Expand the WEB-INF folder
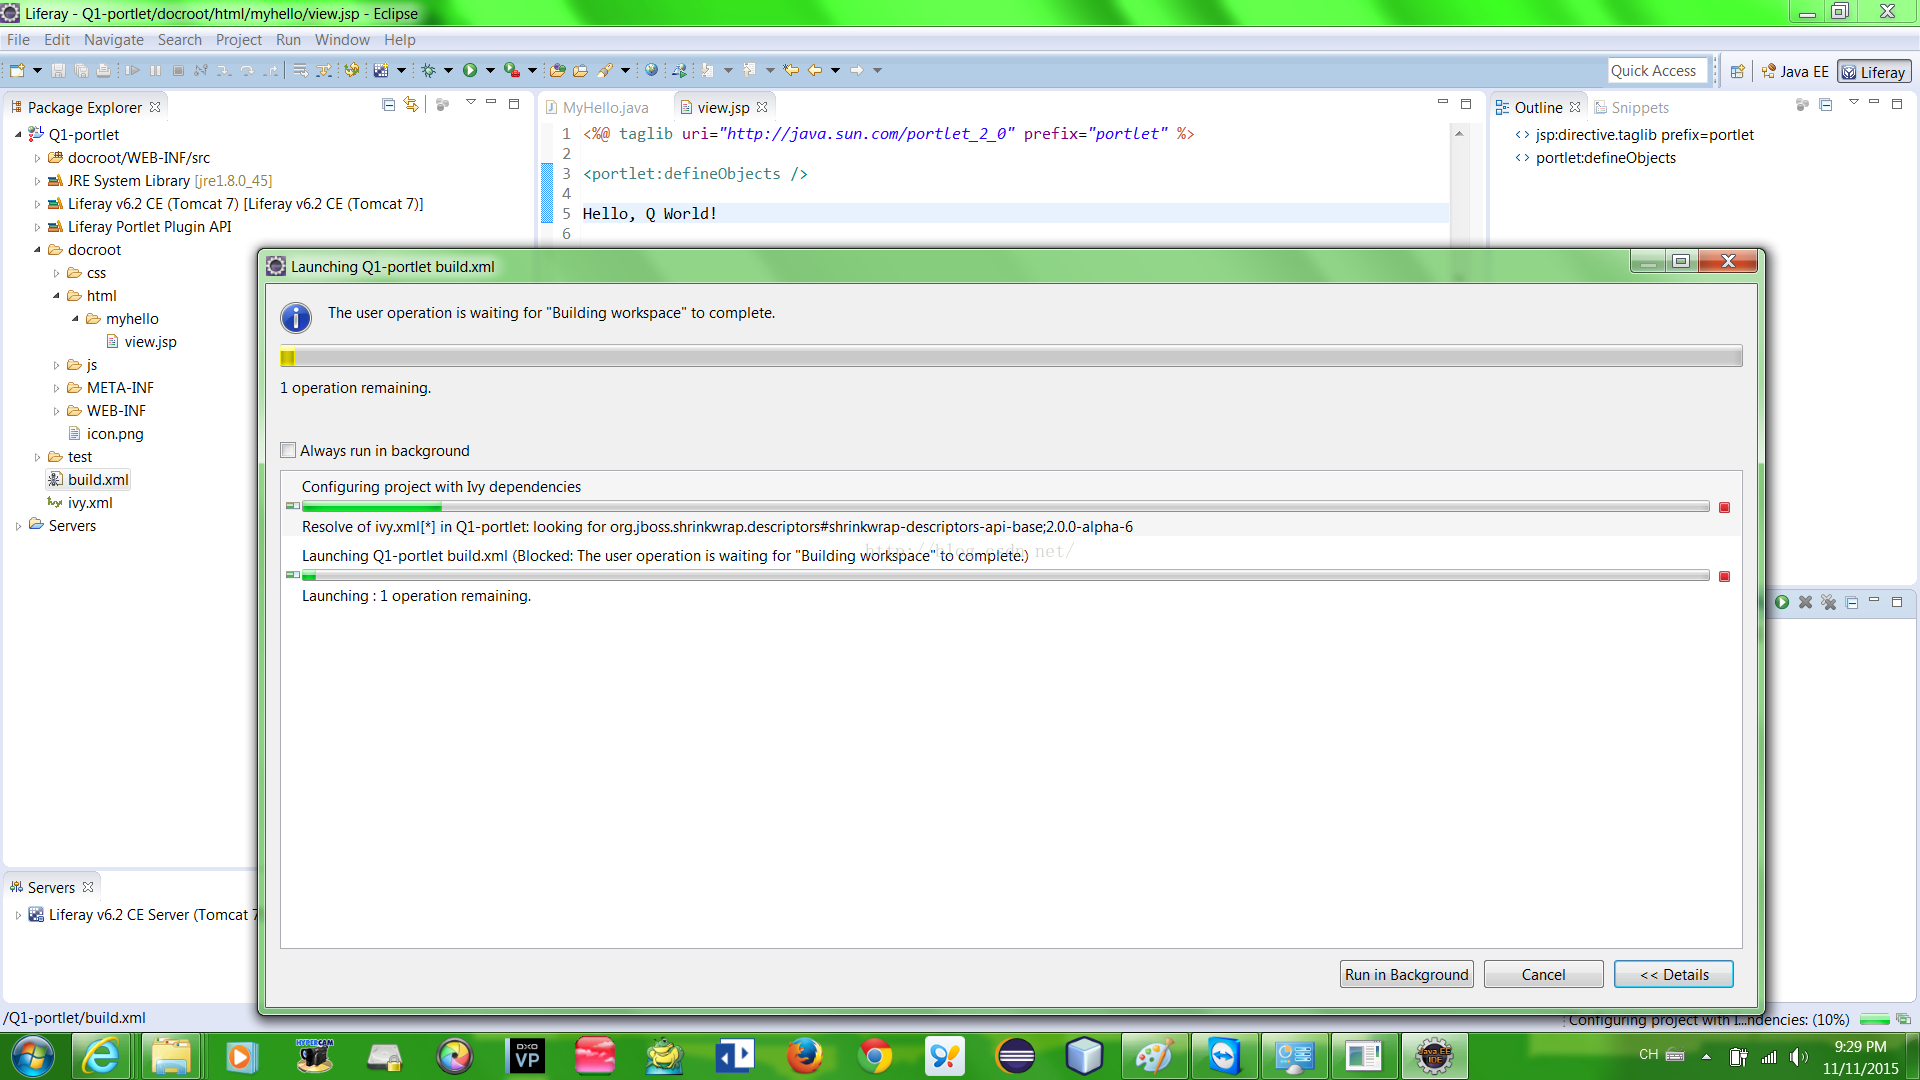 56,411
